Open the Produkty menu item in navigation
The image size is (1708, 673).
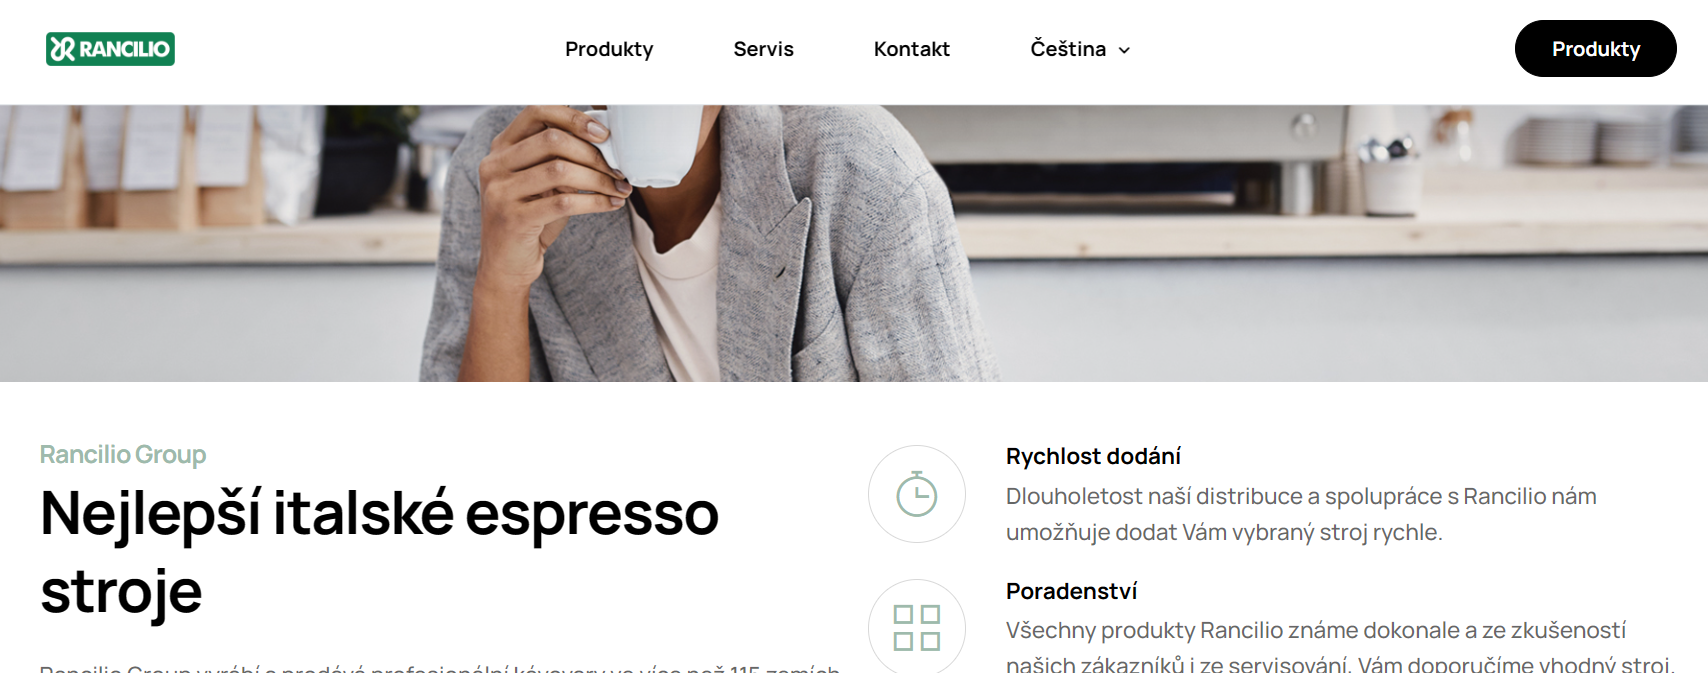pyautogui.click(x=609, y=49)
